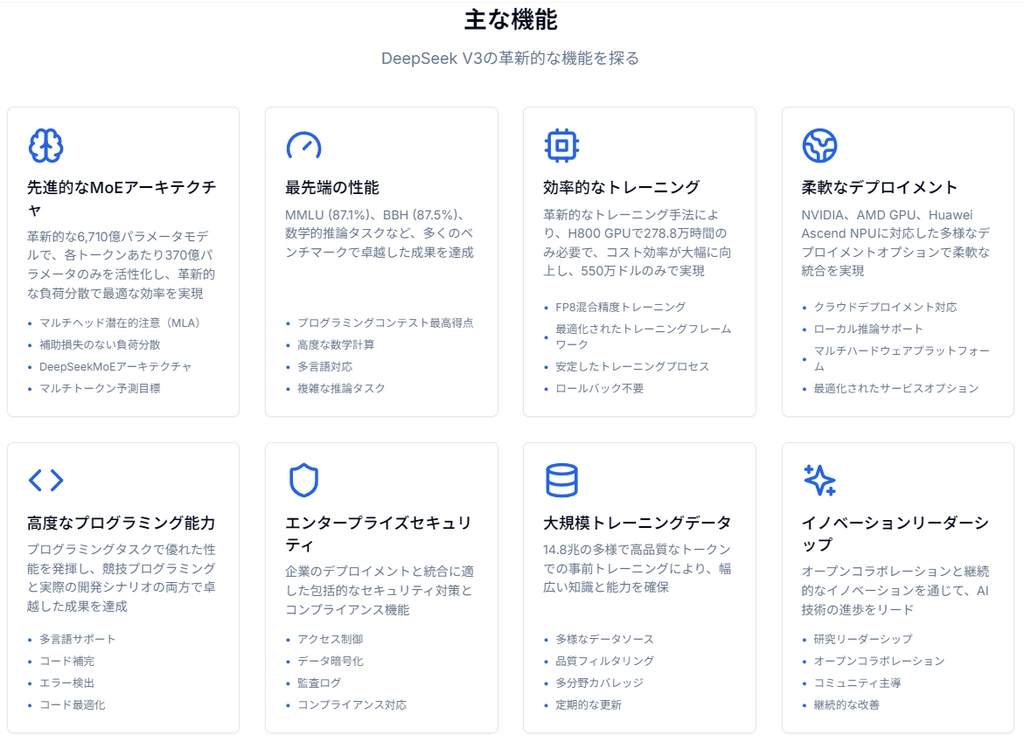
Task: Click bullet 多分野カバレッジ
Action: [x=599, y=683]
